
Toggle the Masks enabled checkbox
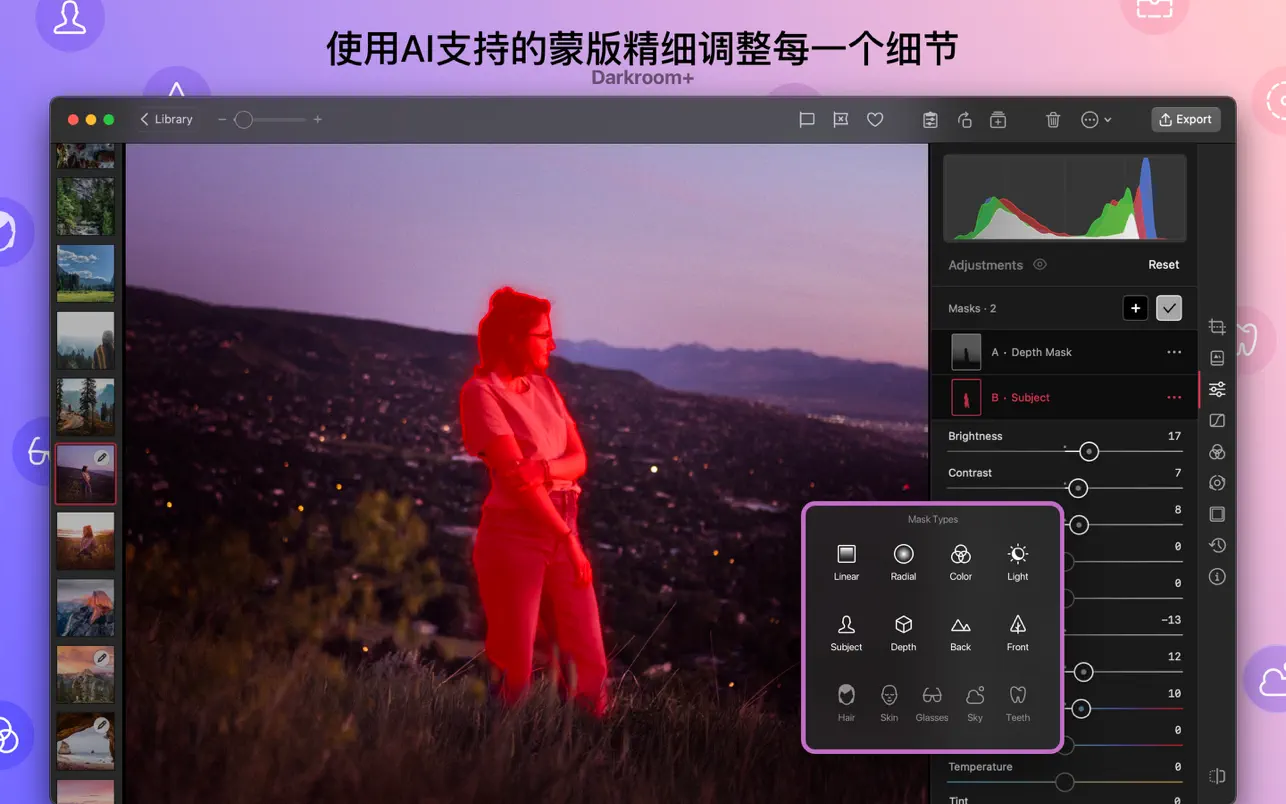1168,308
